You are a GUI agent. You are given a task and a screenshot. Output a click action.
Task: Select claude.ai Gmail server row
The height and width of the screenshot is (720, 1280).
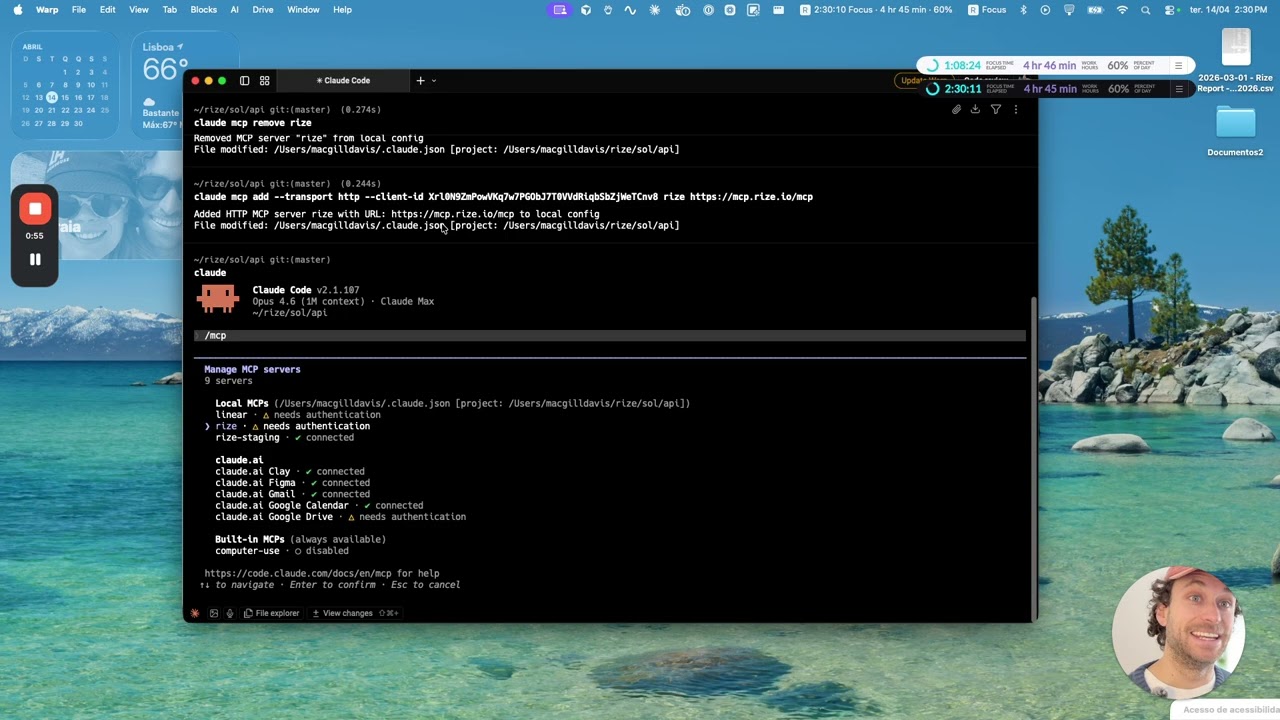pos(292,494)
